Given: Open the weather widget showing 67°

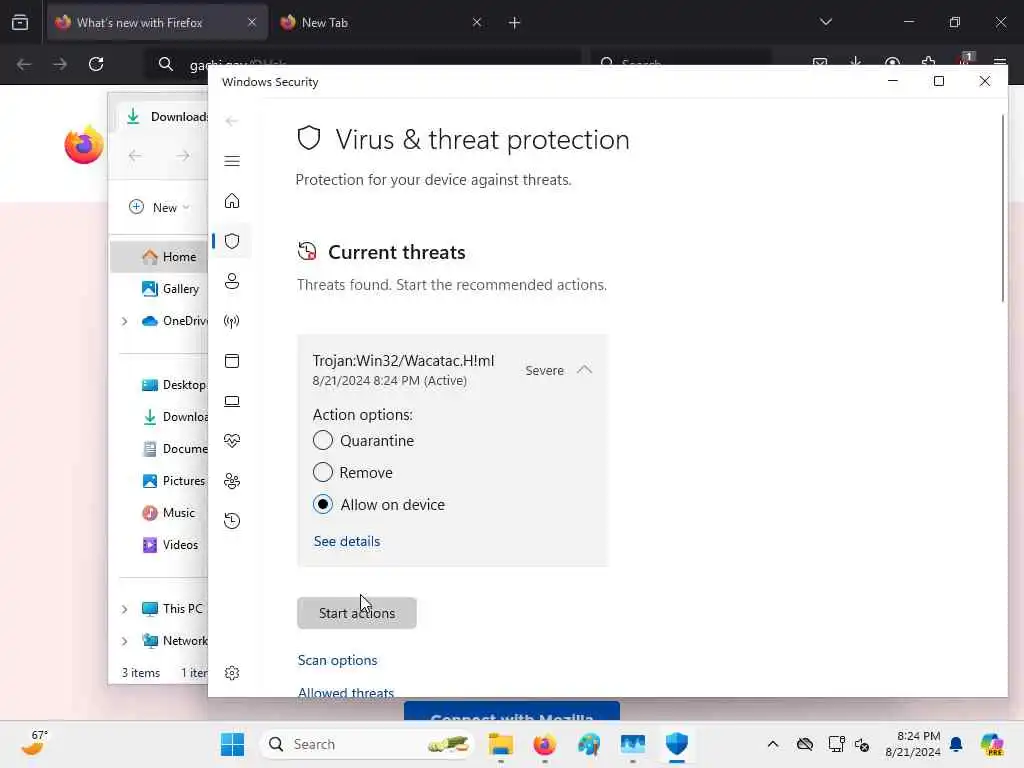Looking at the screenshot, I should pyautogui.click(x=35, y=744).
